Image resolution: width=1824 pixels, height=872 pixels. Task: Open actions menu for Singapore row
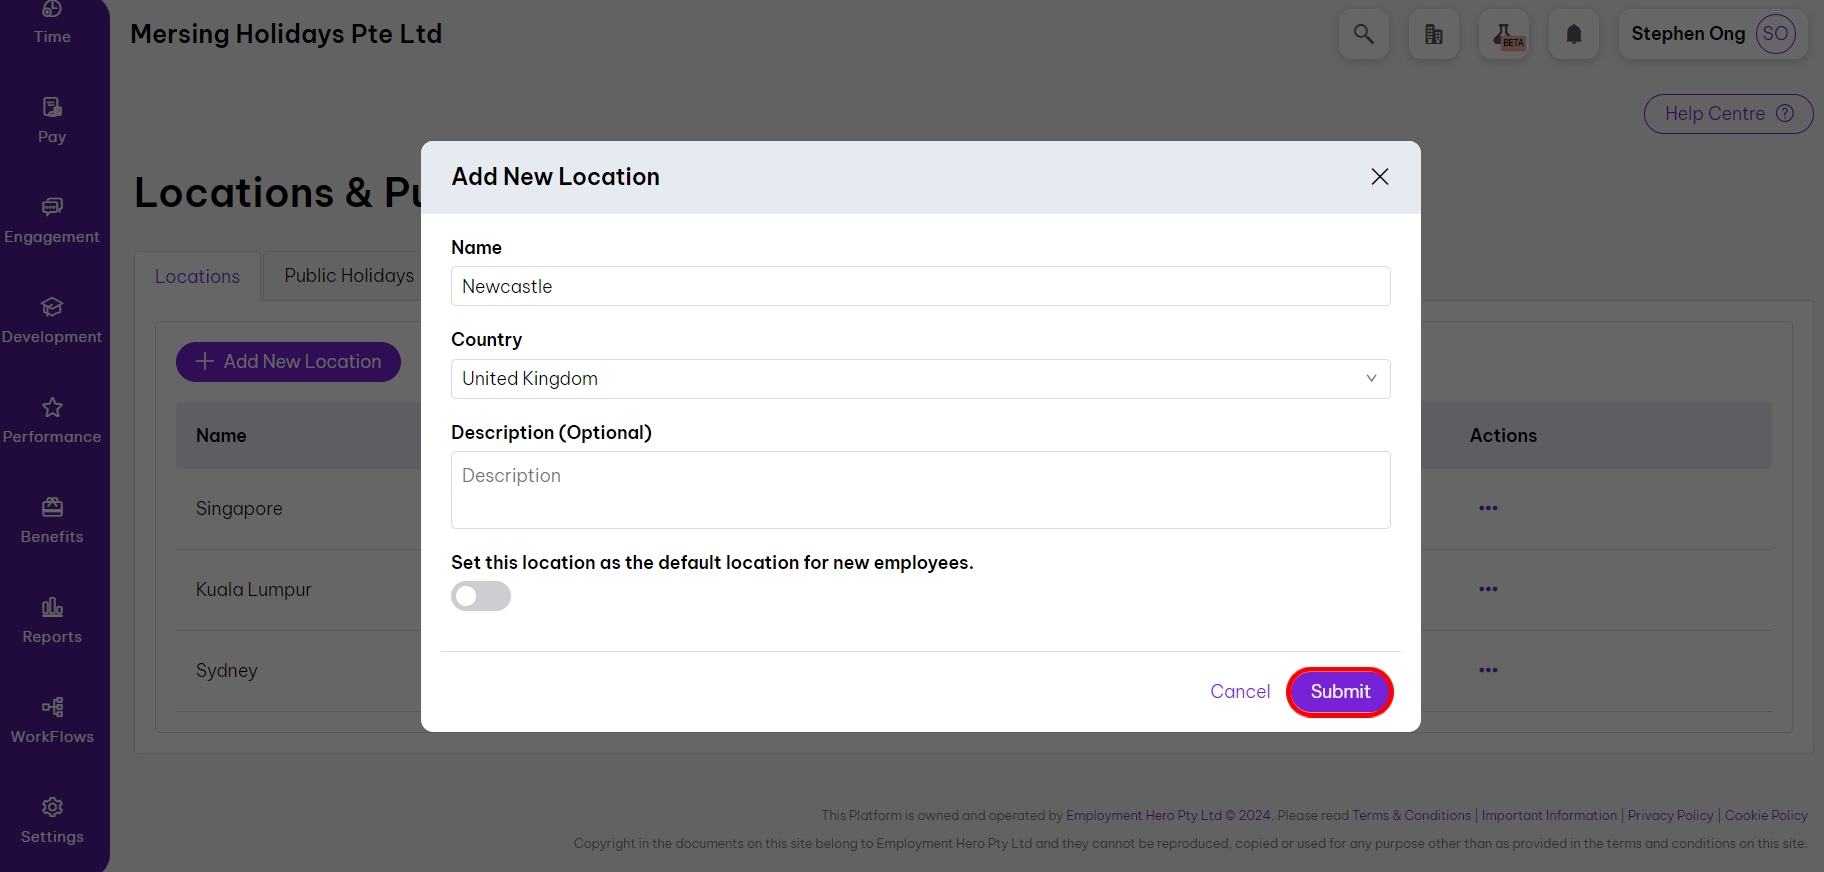(x=1488, y=508)
